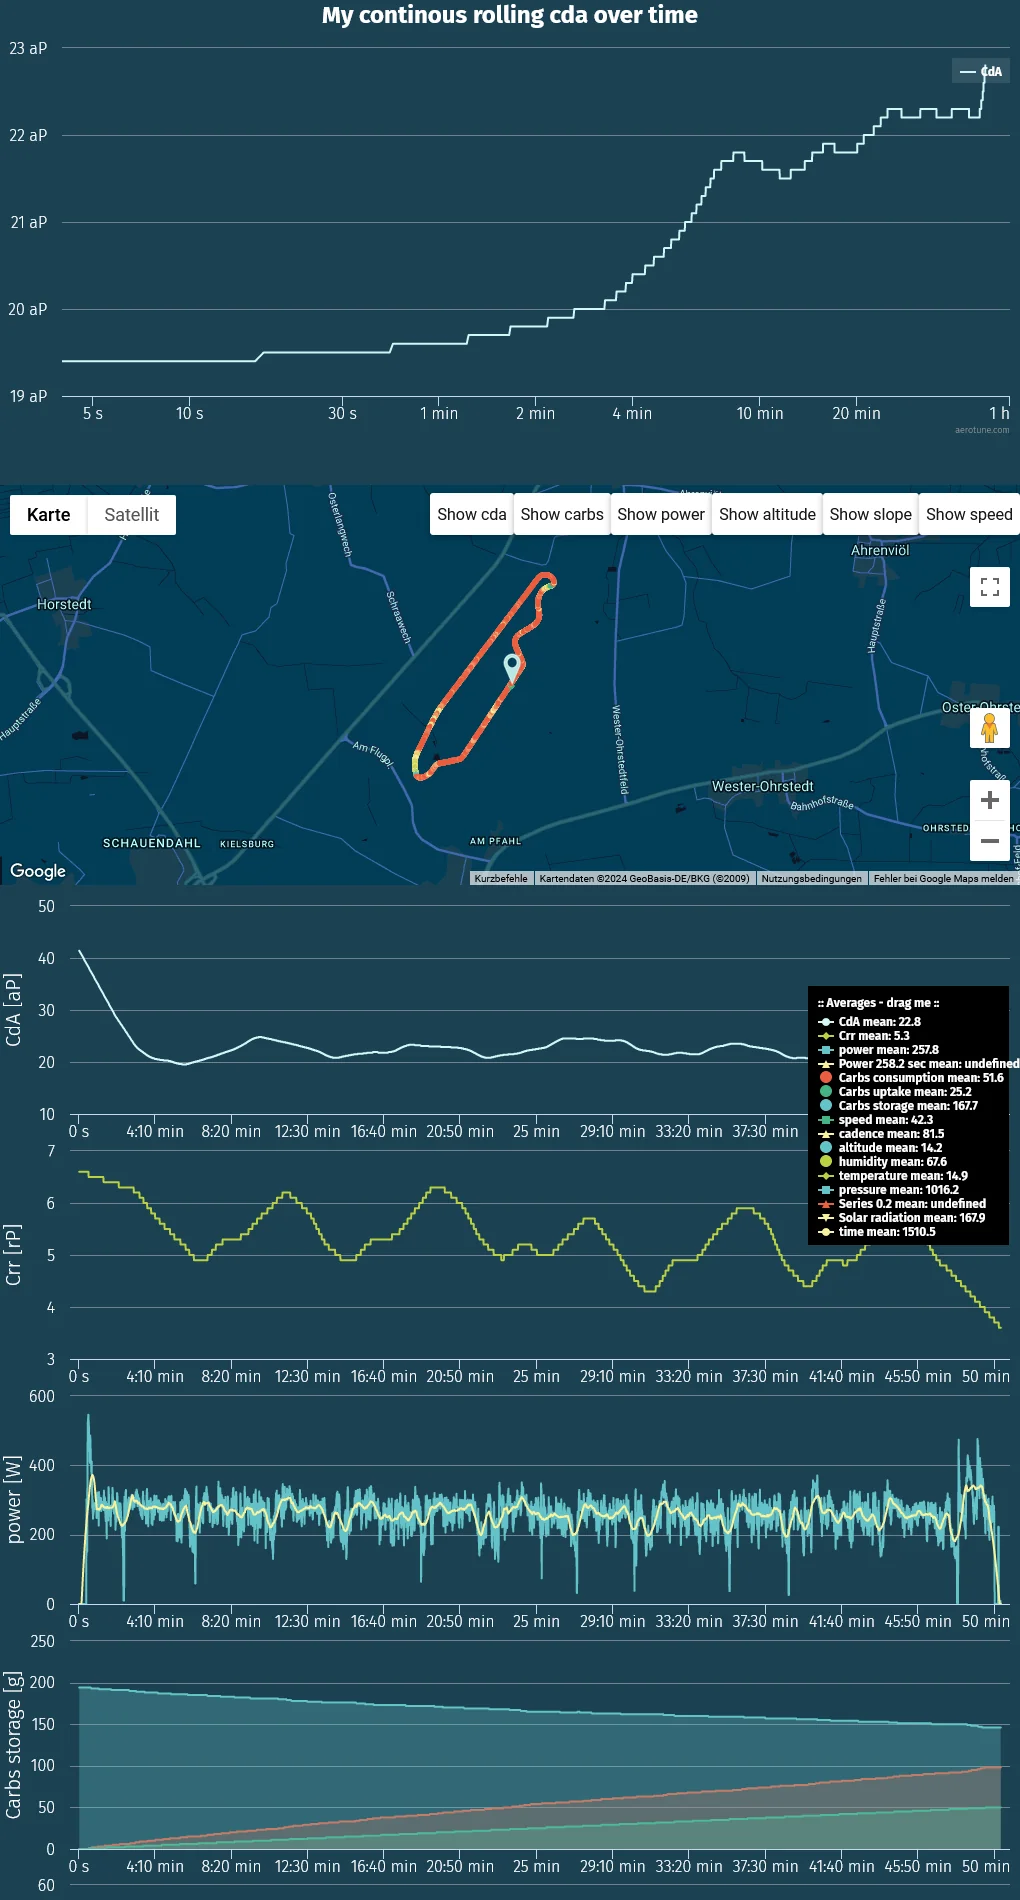
Task: Click the Google logo on the map
Action: point(38,871)
